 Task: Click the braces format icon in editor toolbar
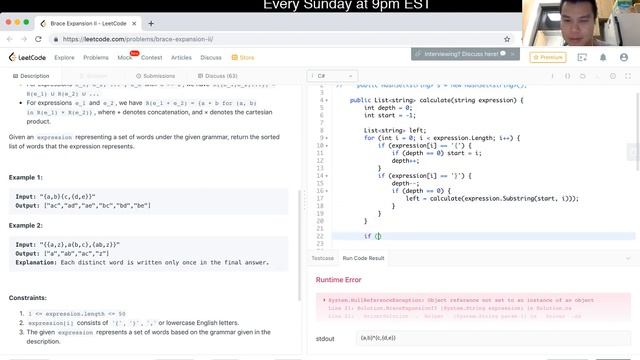point(567,76)
